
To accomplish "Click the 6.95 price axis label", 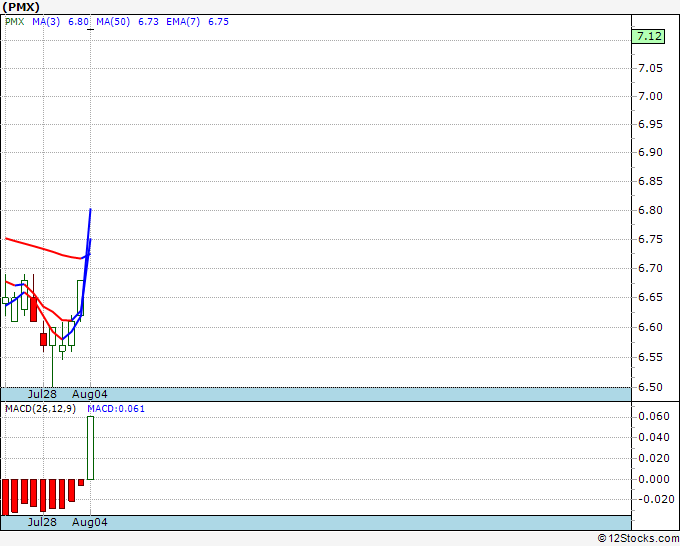I will point(651,124).
